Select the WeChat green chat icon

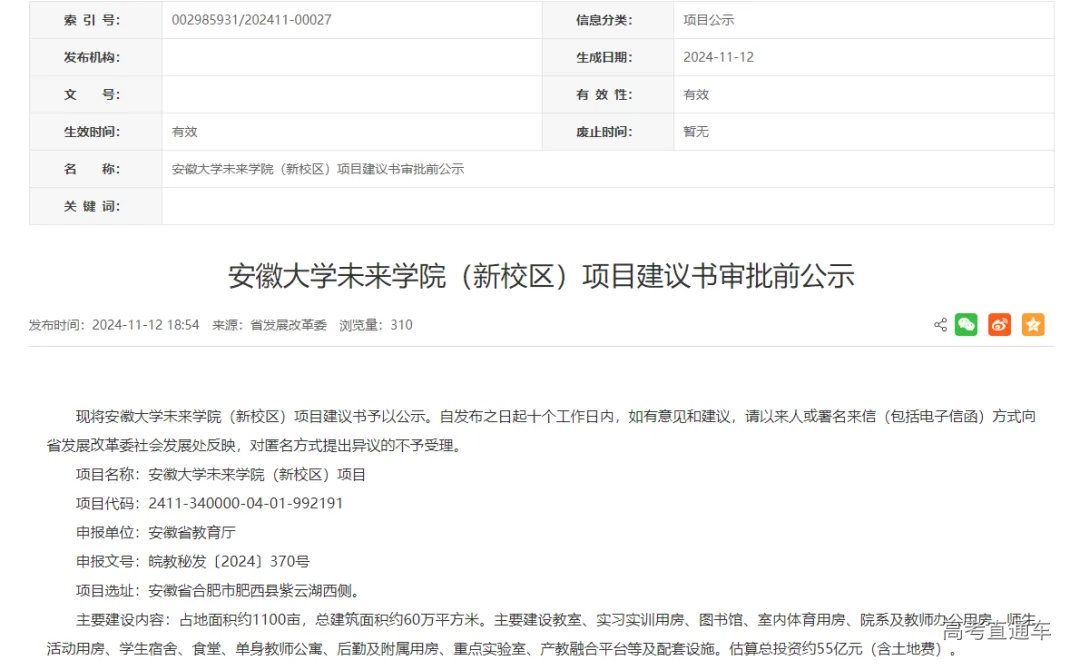coord(965,324)
